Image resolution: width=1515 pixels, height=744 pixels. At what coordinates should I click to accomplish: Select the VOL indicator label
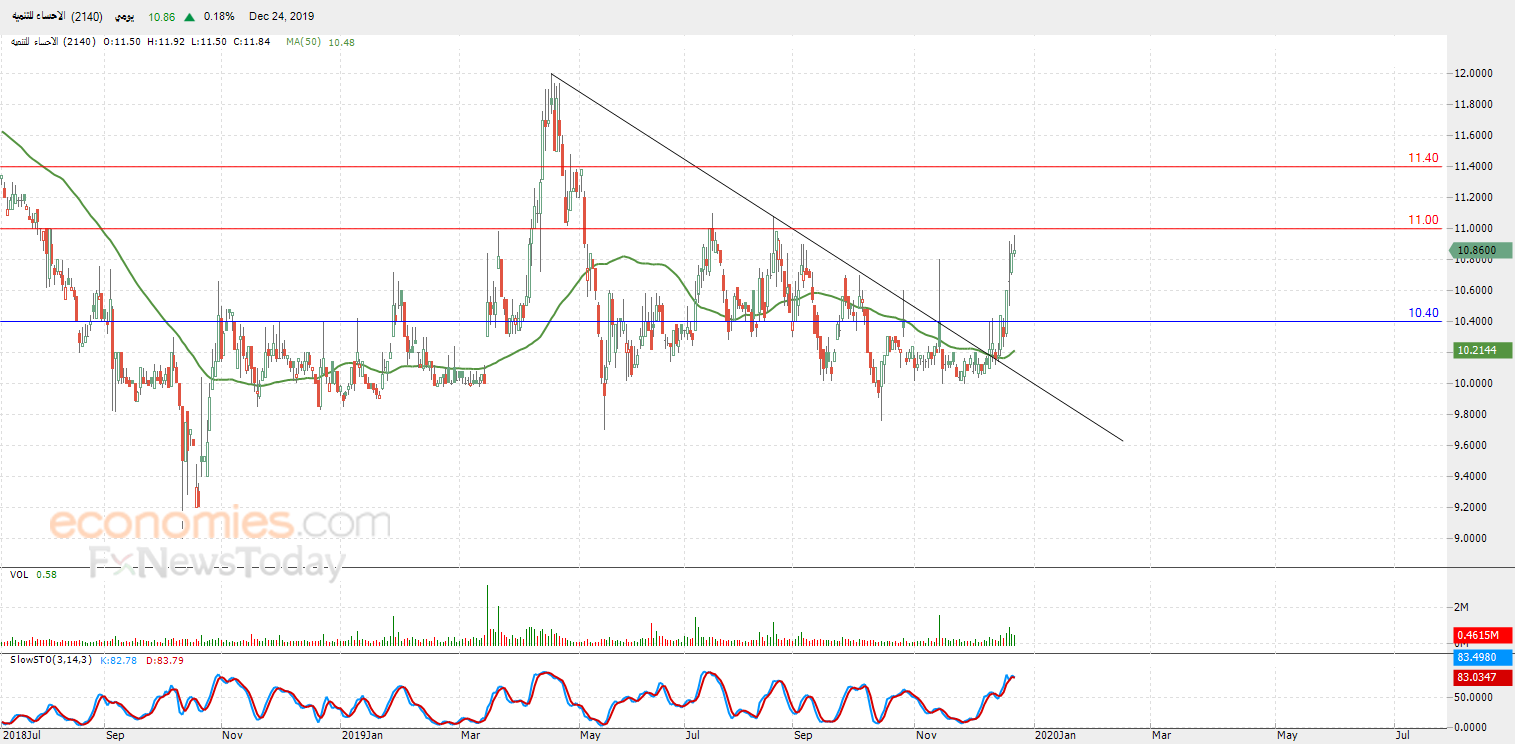point(19,575)
